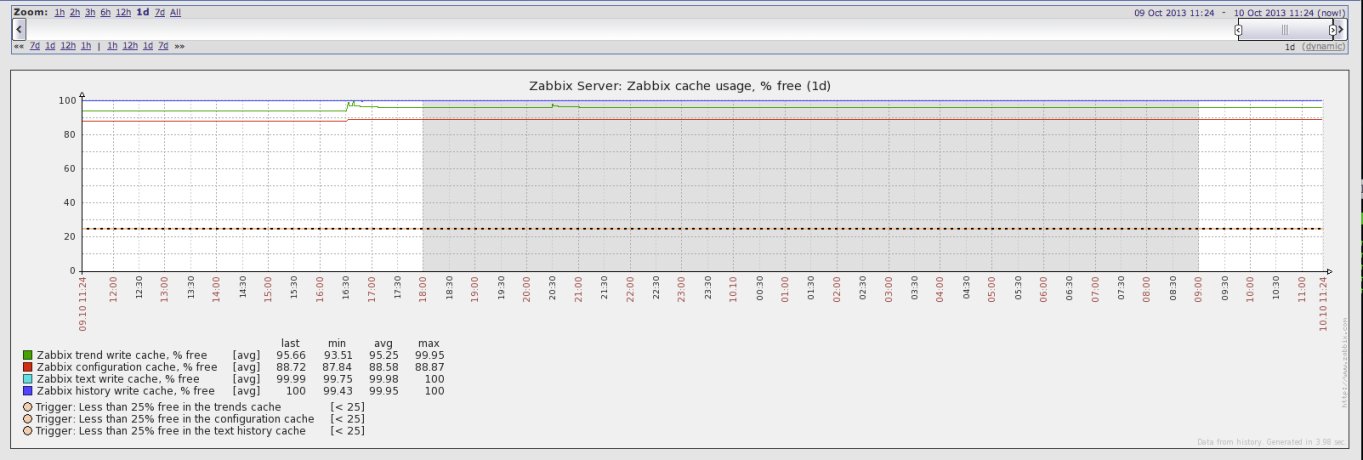1363x460 pixels.
Task: Click 'Zabbix history write cache, % free' label
Action: pyautogui.click(x=125, y=391)
